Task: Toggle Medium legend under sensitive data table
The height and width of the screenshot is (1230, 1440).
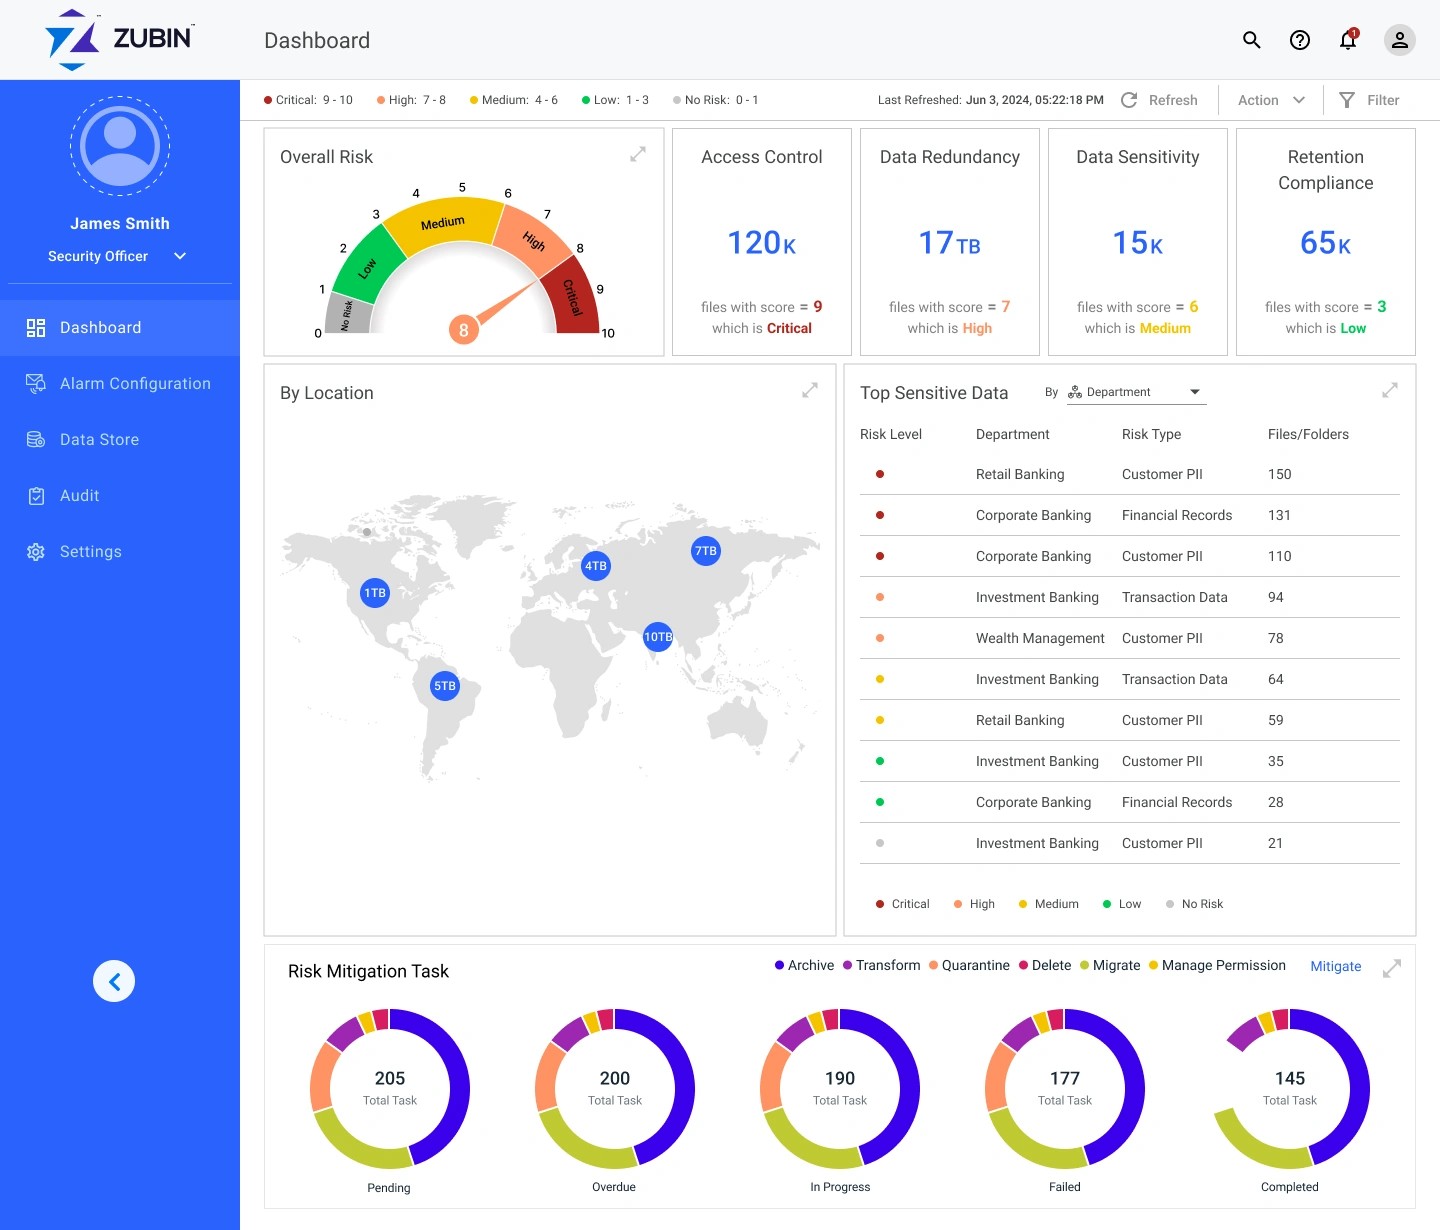Action: pyautogui.click(x=1048, y=904)
